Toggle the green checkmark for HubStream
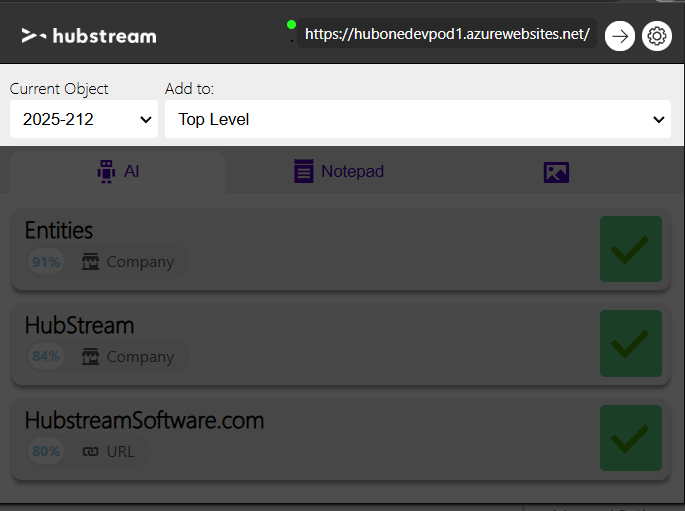Screen dimensions: 685x511 coord(630,343)
